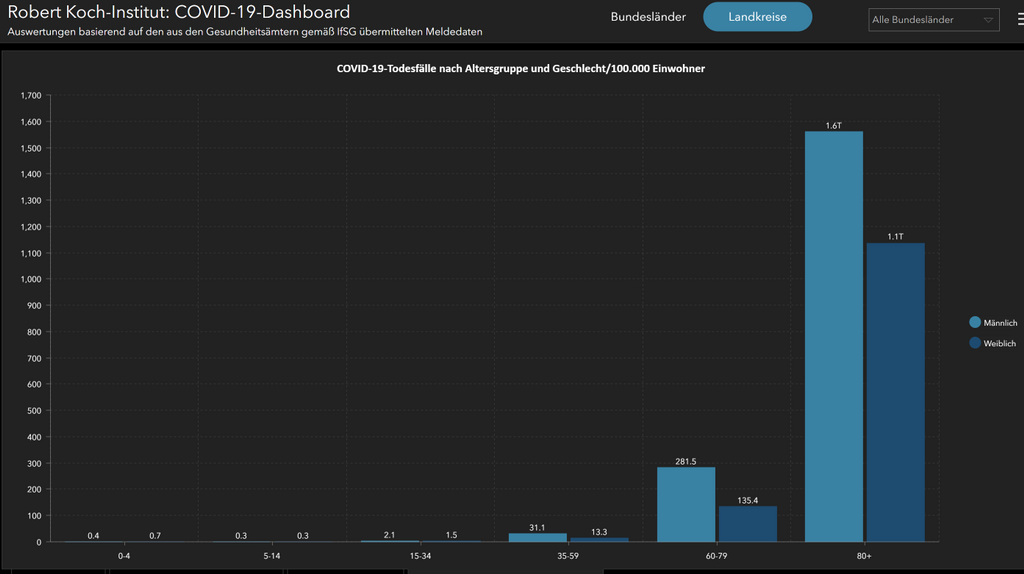1024x574 pixels.
Task: Click the Robert Koch-Institut dashboard title
Action: tap(178, 12)
